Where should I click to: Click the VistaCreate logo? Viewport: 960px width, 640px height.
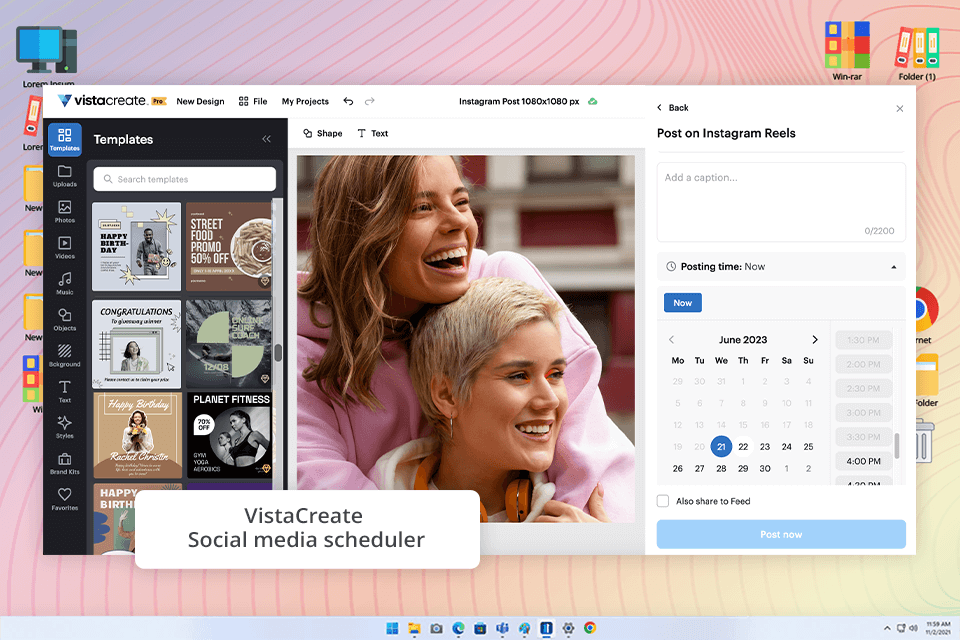(102, 100)
